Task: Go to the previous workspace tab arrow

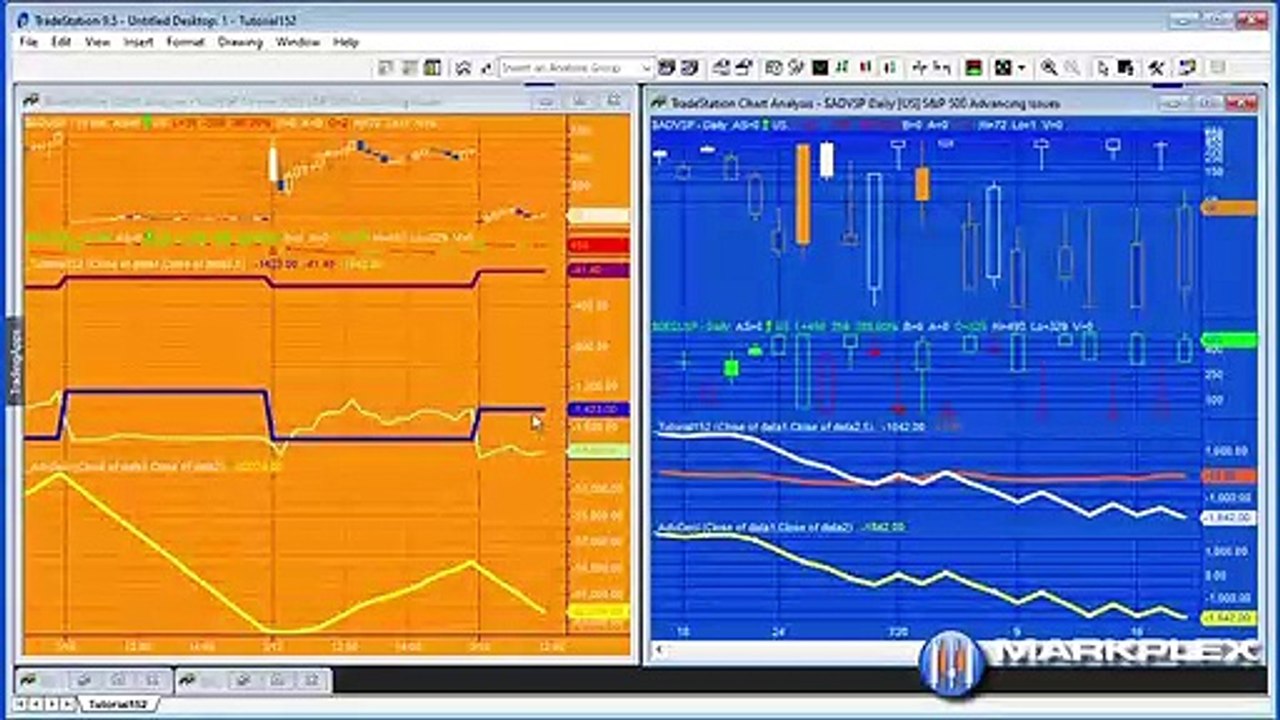Action: click(37, 704)
